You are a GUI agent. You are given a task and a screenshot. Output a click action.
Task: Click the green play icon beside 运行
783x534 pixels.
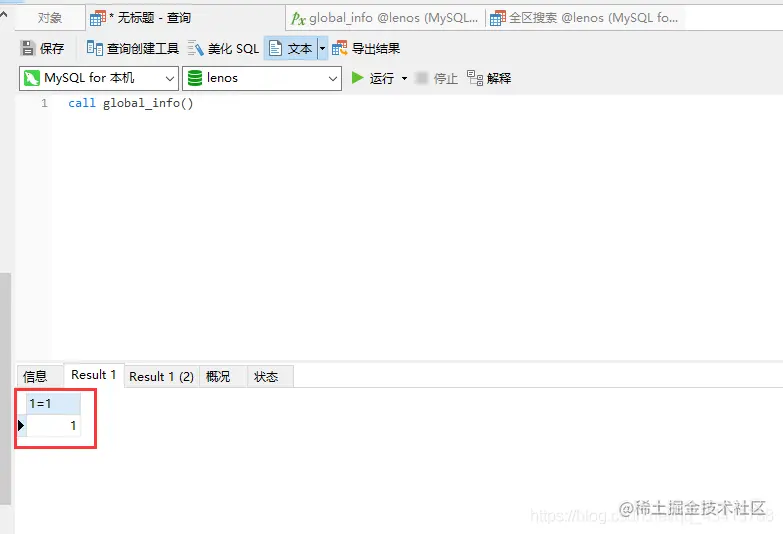click(357, 77)
